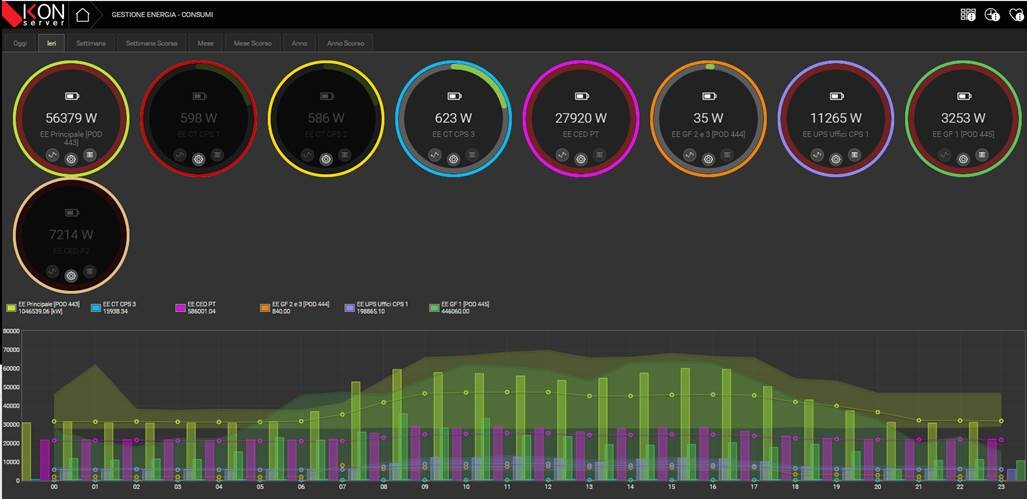Open gear settings in 7214 W gauge
The width and height of the screenshot is (1027, 499).
tap(71, 276)
